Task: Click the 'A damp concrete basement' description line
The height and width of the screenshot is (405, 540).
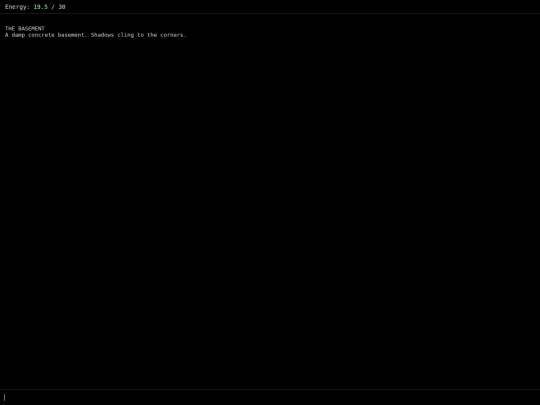Action: tap(95, 35)
